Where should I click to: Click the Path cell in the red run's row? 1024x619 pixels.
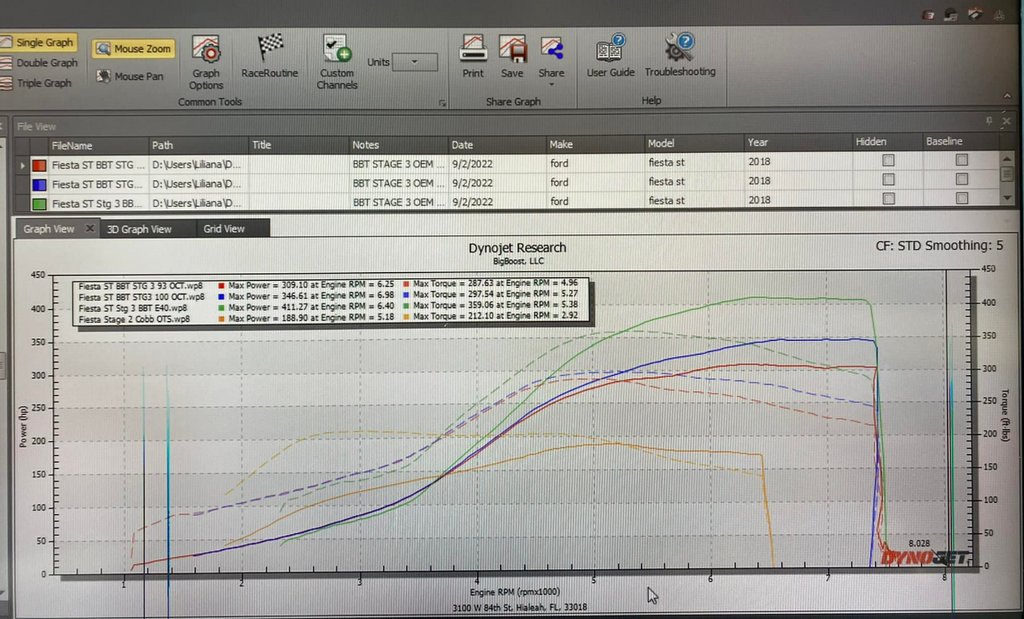(198, 165)
